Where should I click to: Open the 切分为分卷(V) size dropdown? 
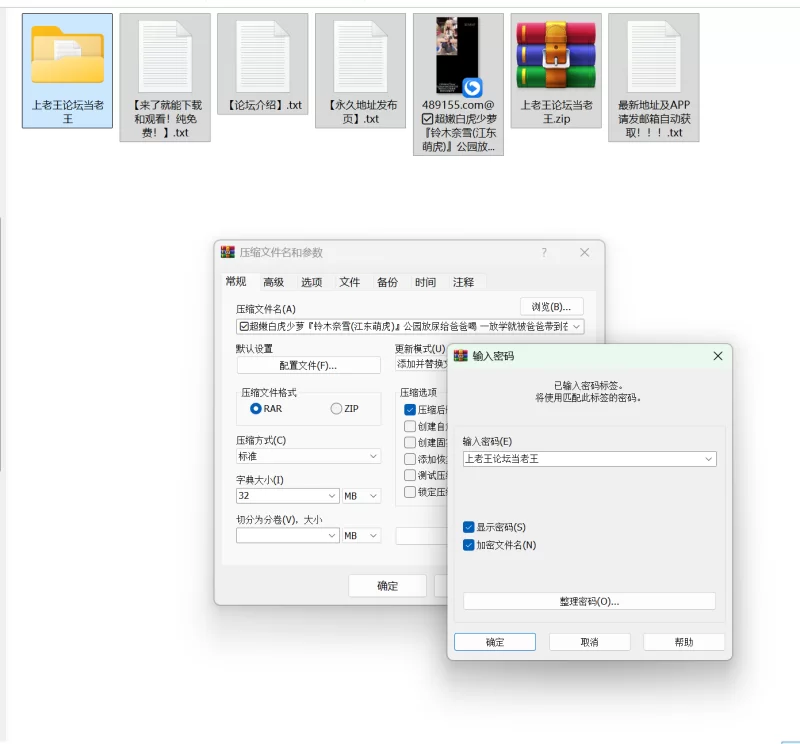coord(332,535)
